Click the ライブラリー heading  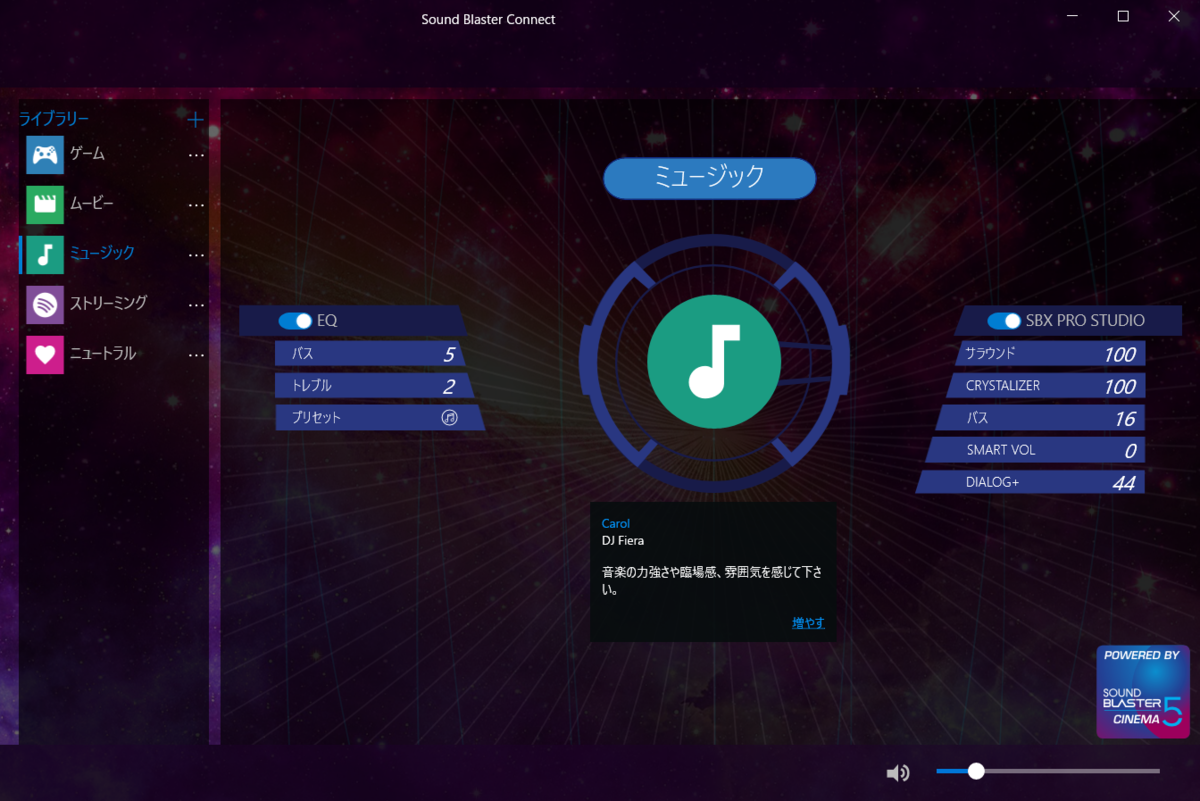coord(54,119)
